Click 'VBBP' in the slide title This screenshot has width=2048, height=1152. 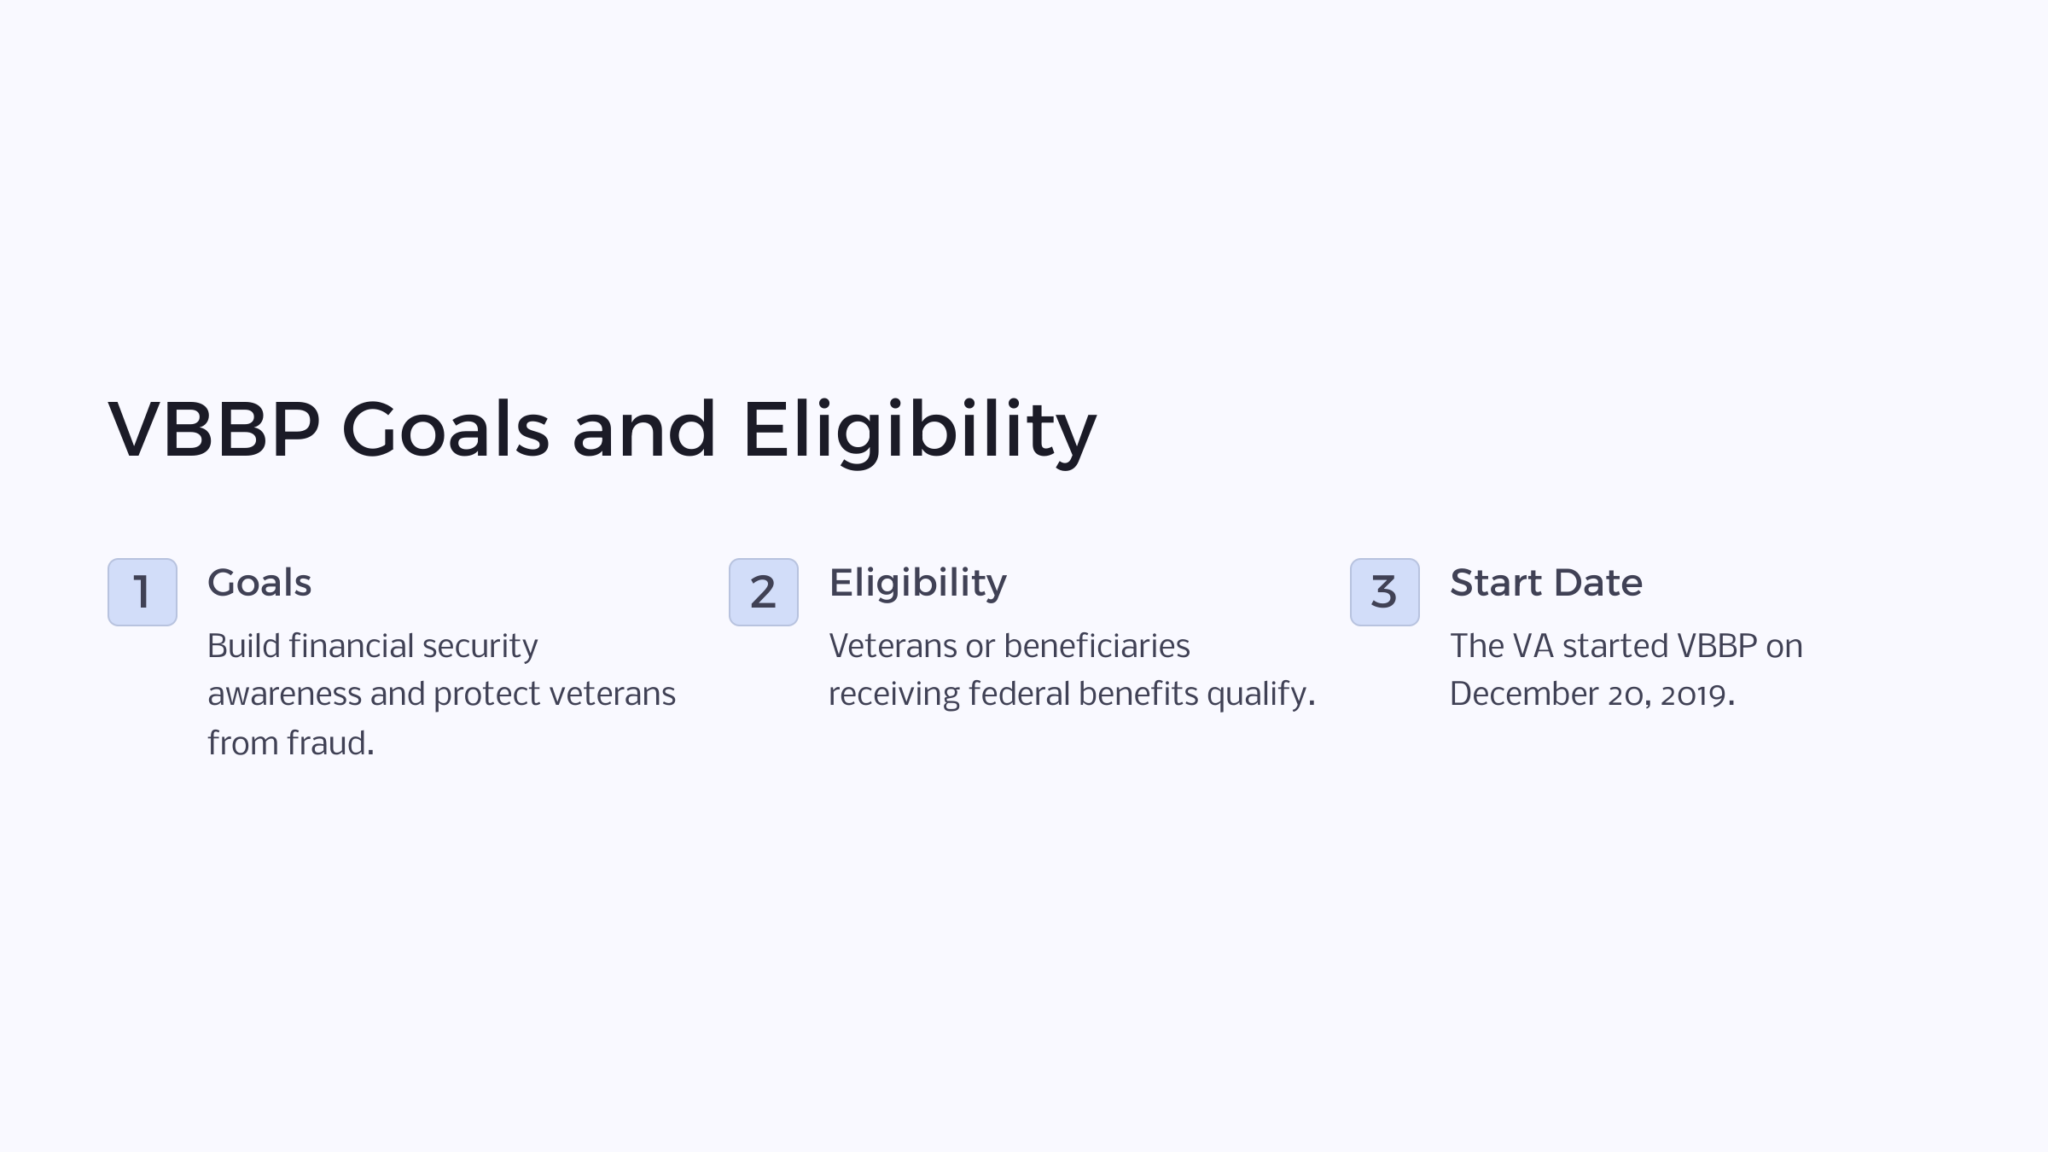pyautogui.click(x=214, y=430)
